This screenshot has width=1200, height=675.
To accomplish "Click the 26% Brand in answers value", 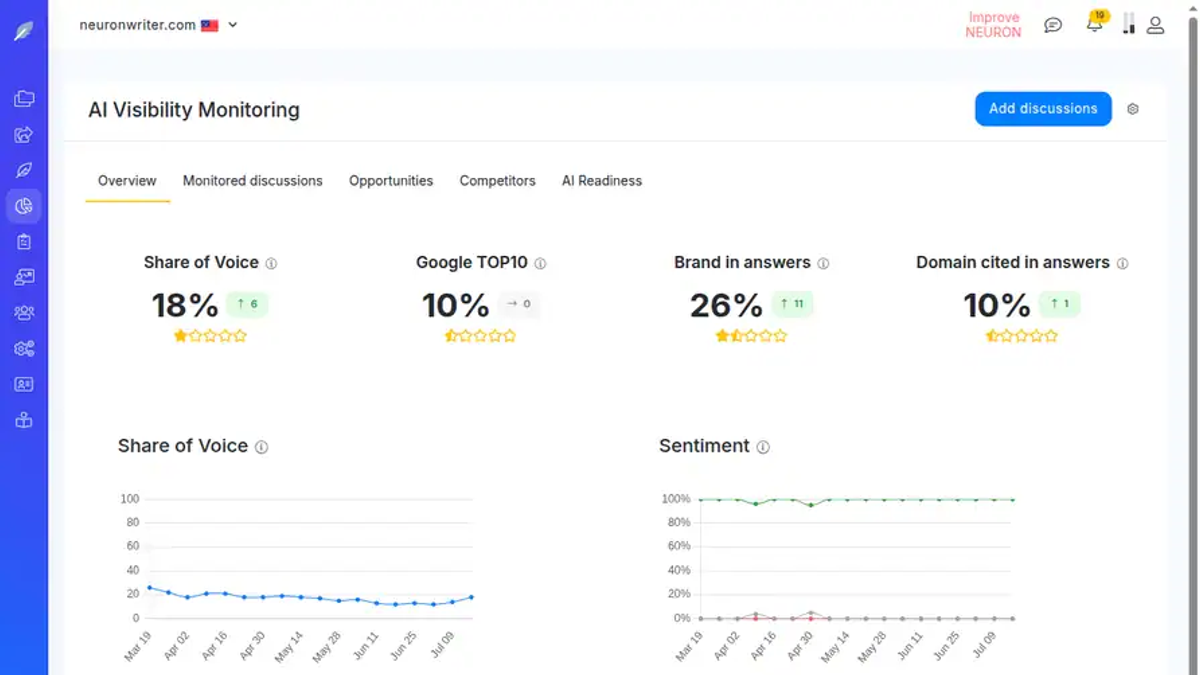I will coord(726,305).
